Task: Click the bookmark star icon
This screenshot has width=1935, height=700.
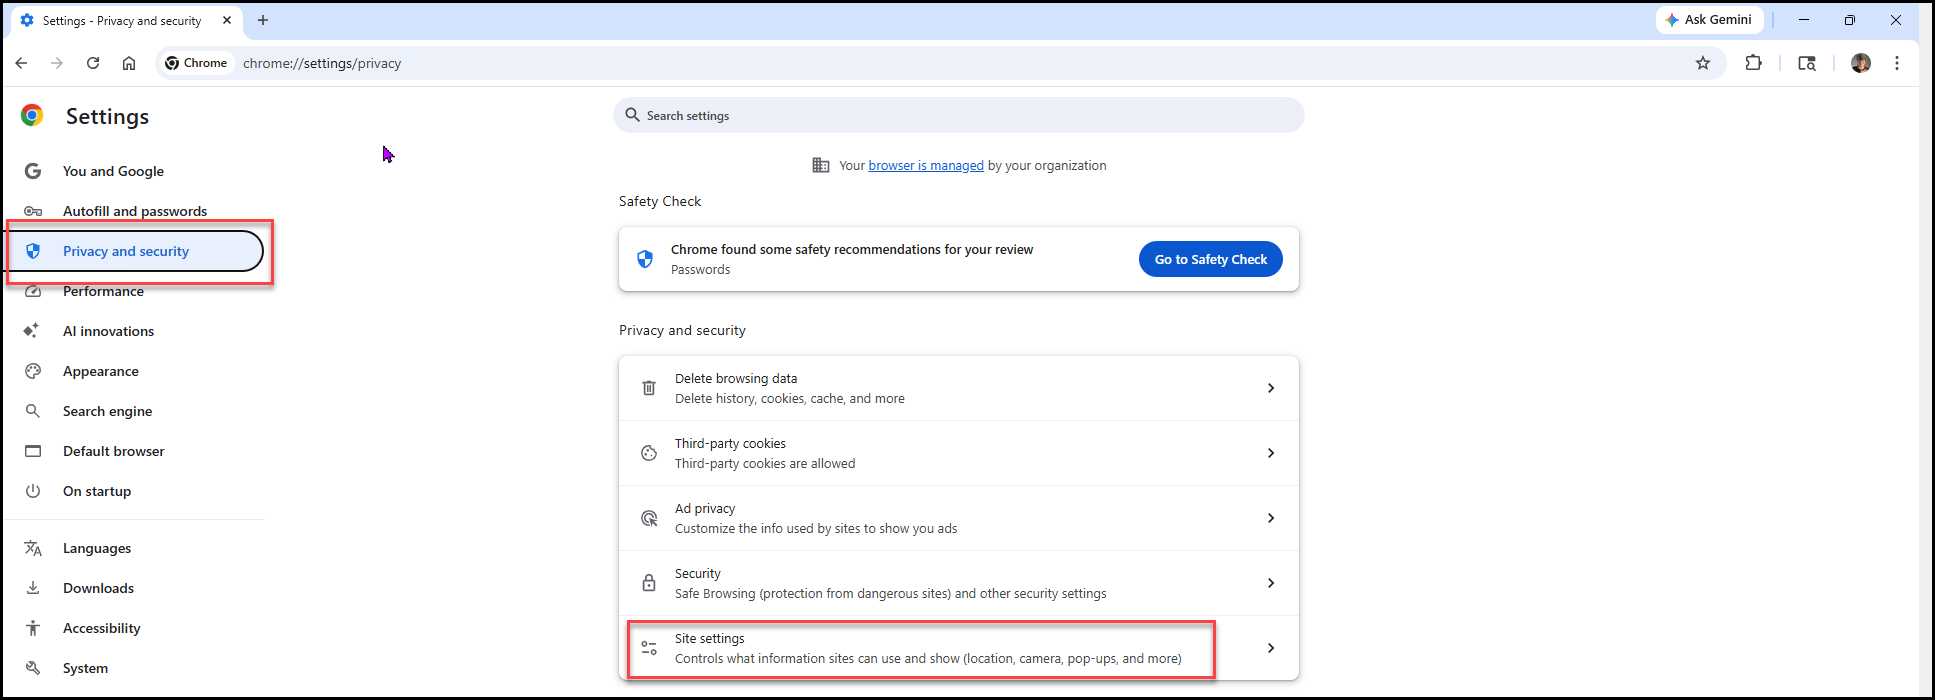Action: pos(1703,63)
